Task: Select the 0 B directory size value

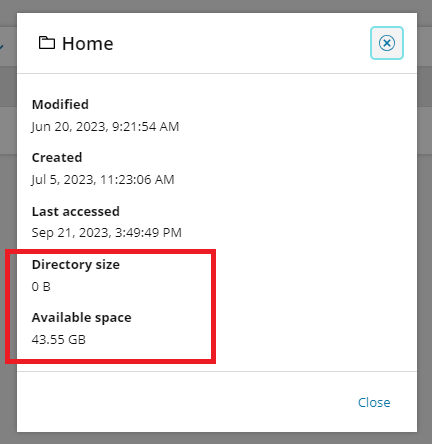Action: coord(41,287)
